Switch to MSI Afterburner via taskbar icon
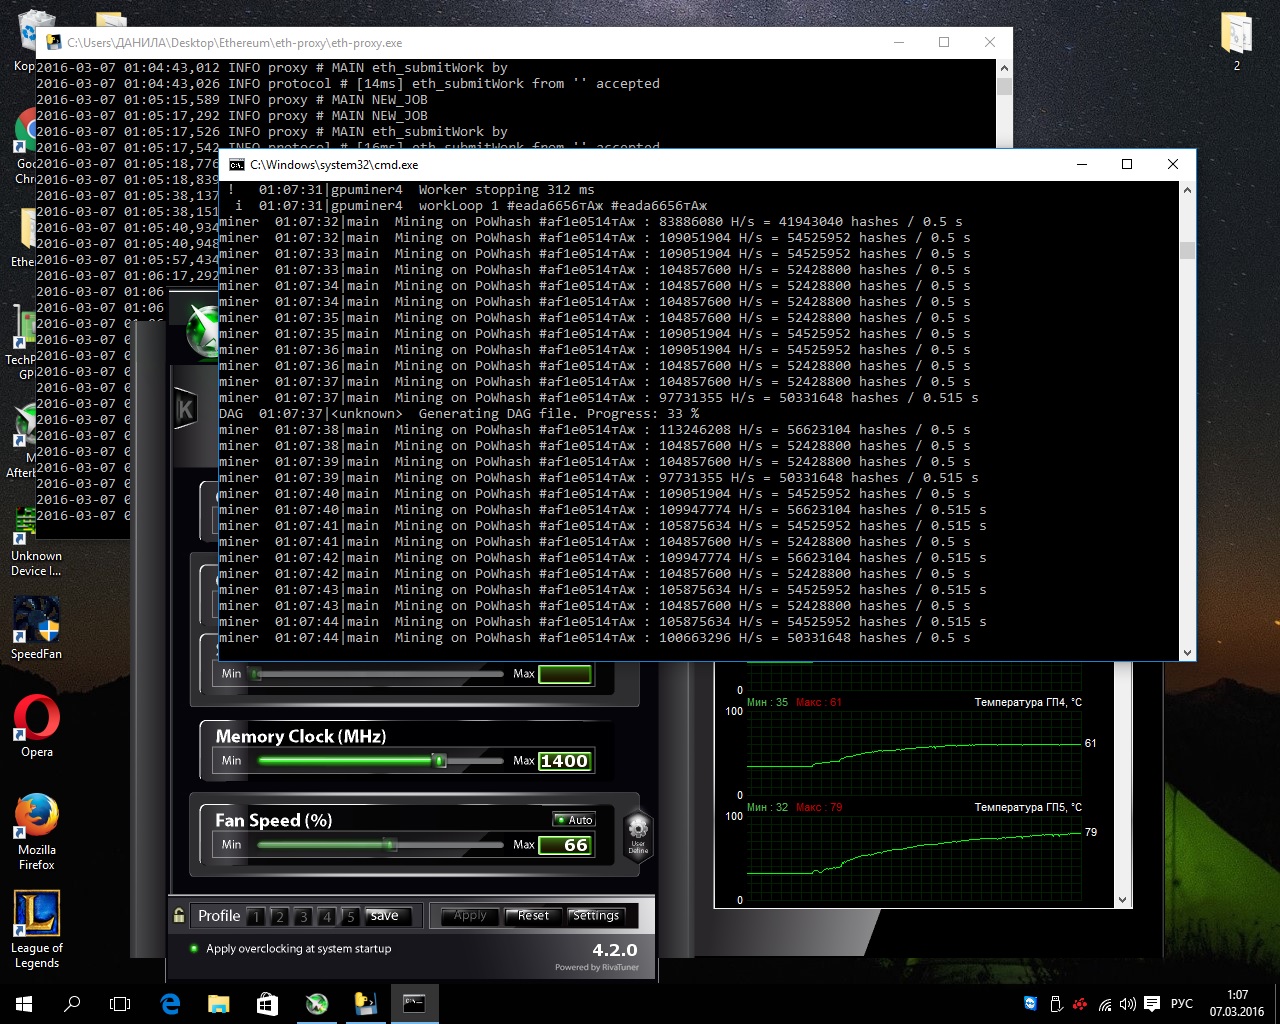This screenshot has width=1280, height=1024. 316,1003
